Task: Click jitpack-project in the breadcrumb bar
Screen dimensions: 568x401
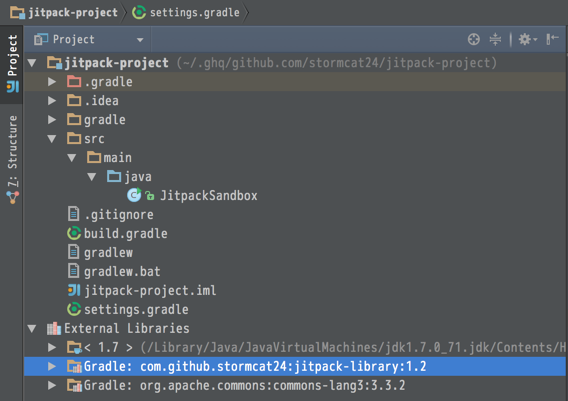Action: (64, 13)
